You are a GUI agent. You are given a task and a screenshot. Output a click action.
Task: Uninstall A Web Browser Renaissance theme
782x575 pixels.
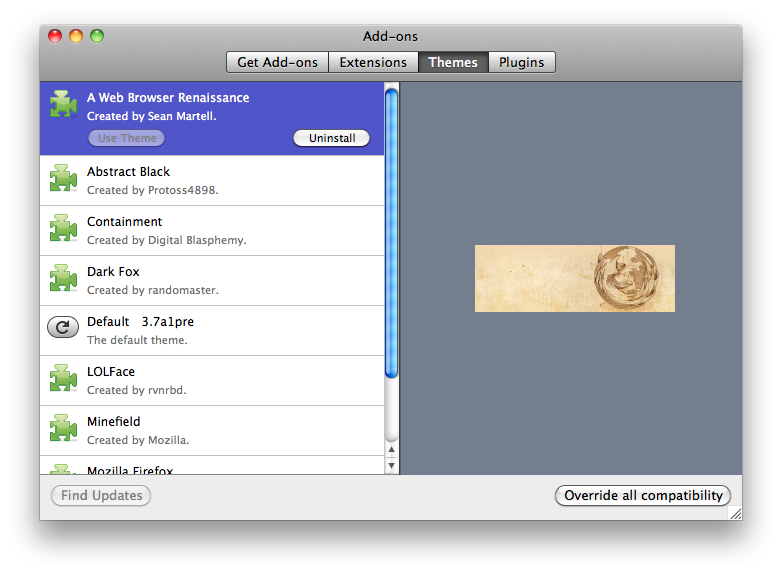coord(332,138)
